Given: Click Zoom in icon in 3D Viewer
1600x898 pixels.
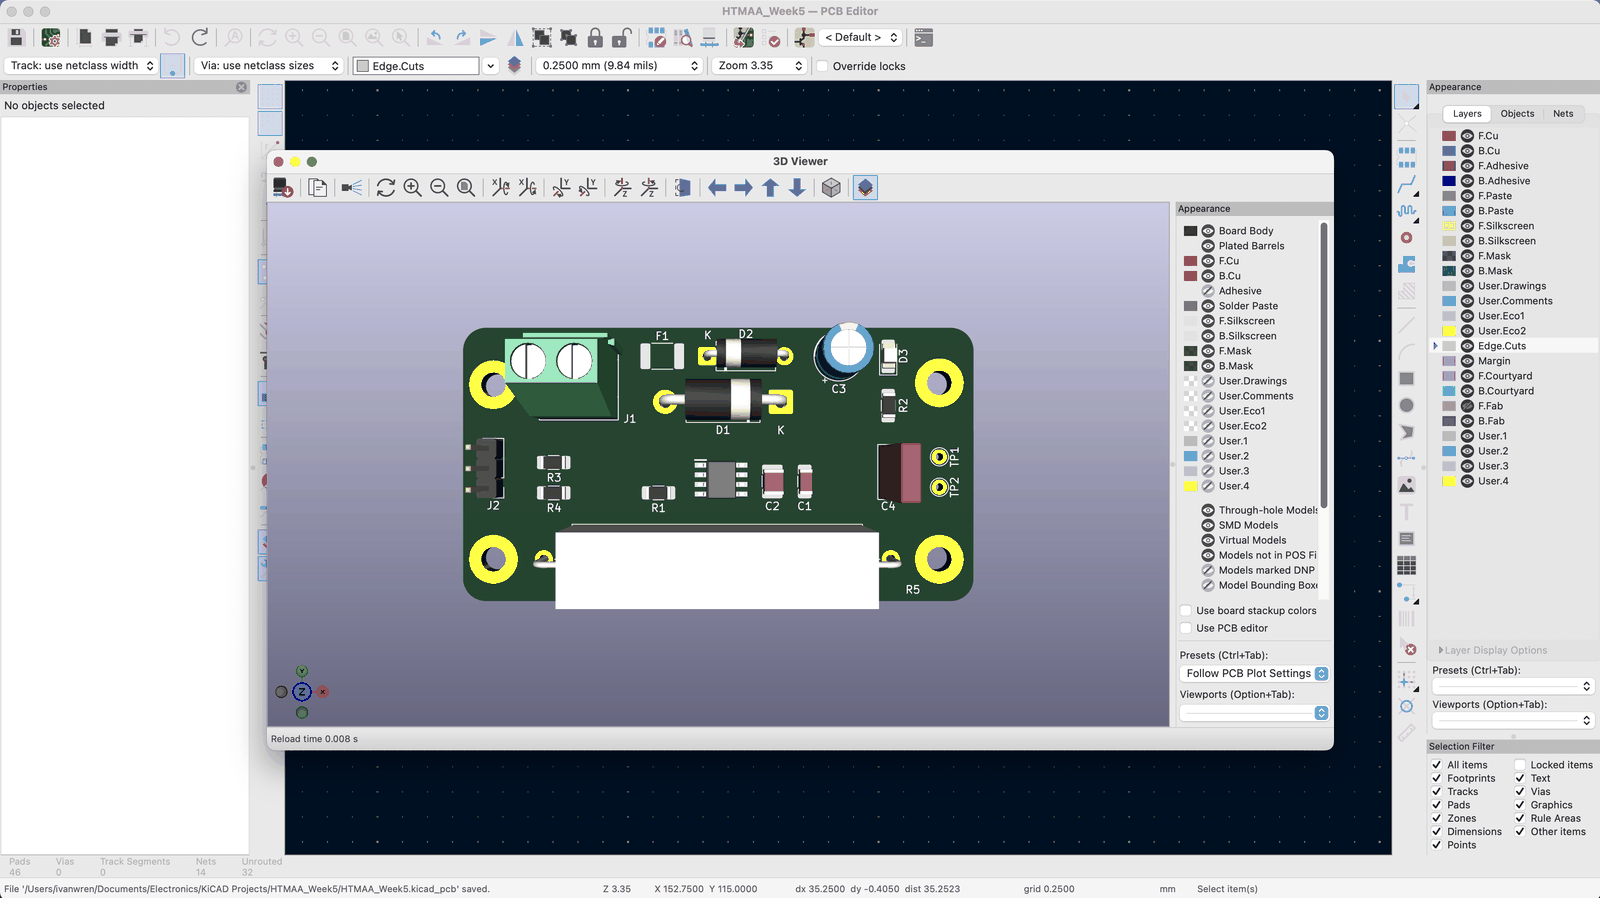Looking at the screenshot, I should (412, 188).
